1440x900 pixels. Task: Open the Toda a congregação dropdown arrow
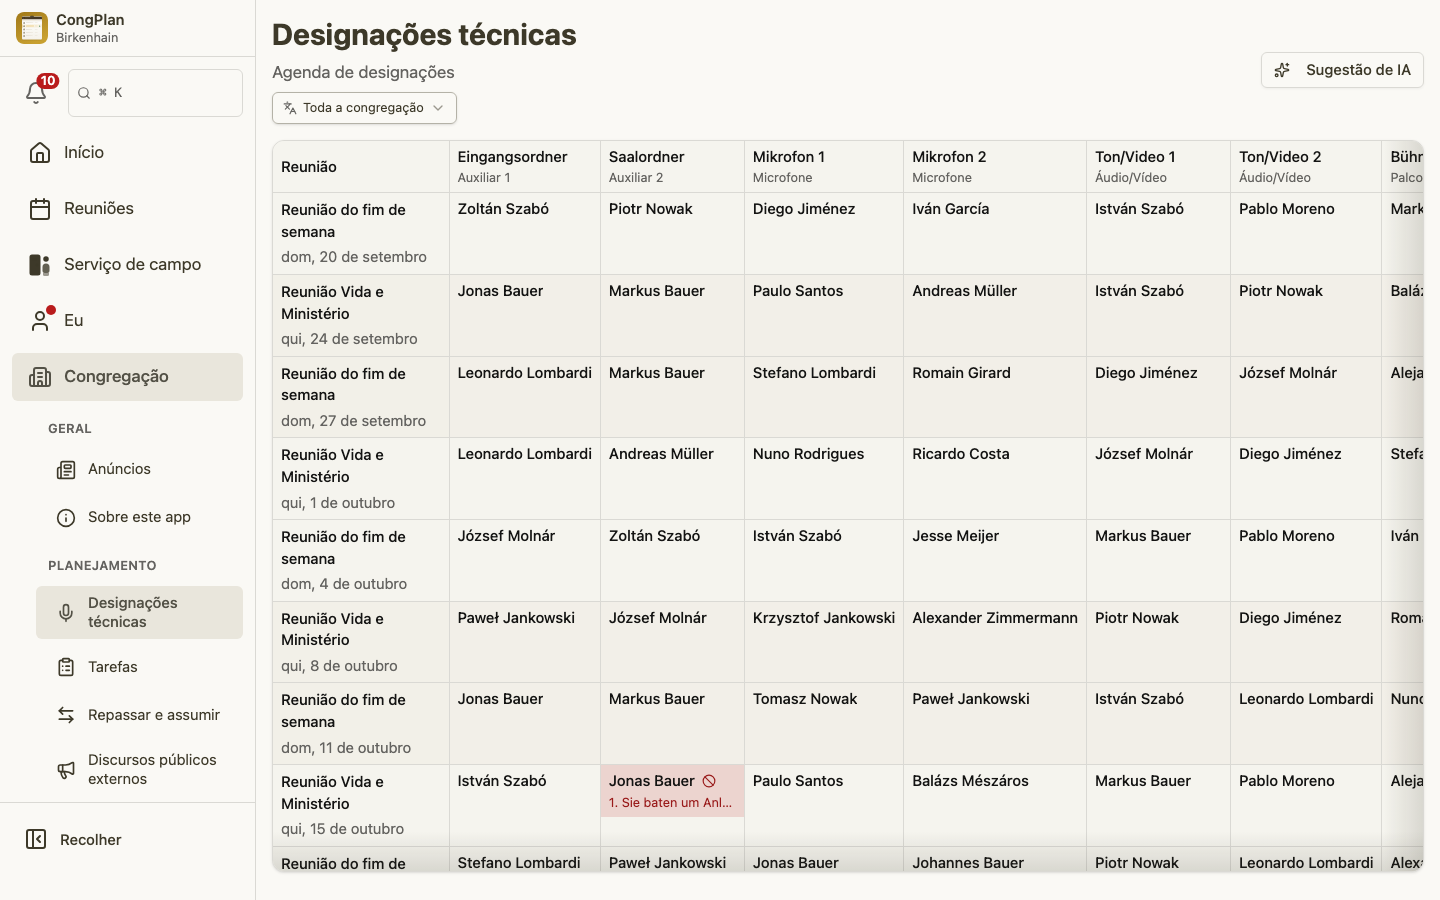coord(438,108)
